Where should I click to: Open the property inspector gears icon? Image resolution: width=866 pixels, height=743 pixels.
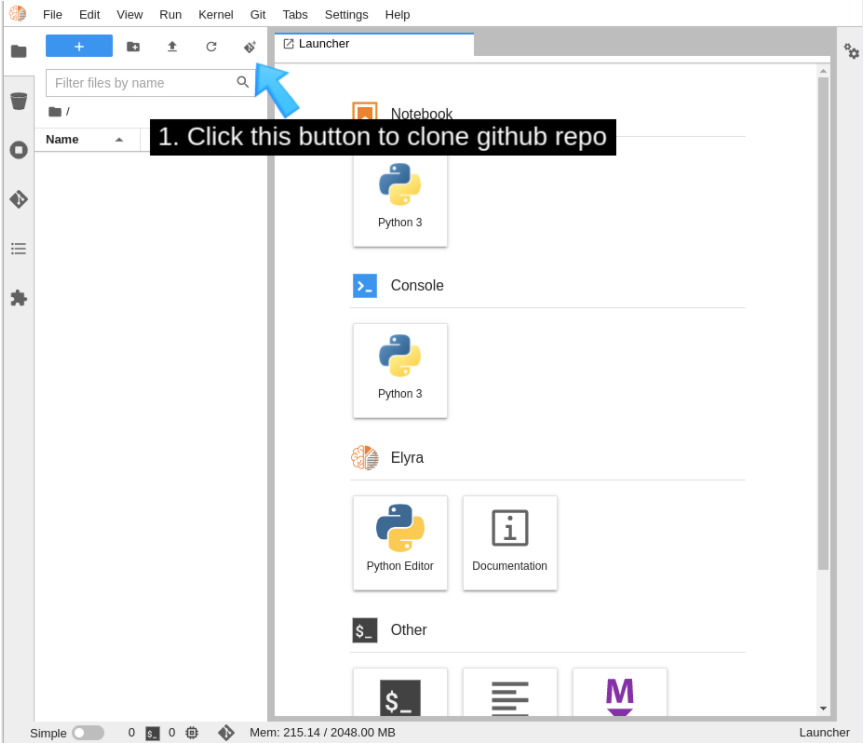pyautogui.click(x=851, y=51)
